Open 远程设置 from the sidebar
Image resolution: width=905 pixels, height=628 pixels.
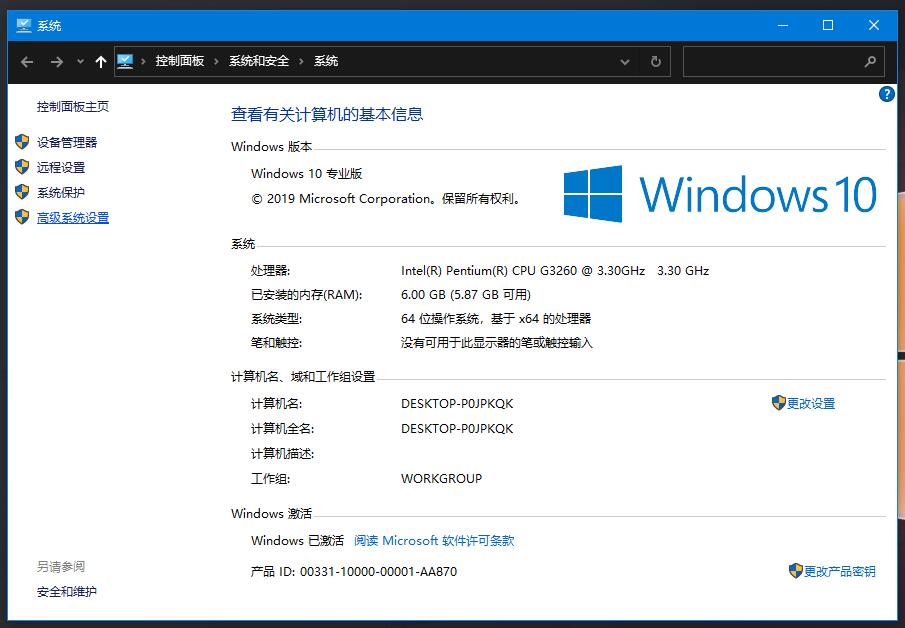point(61,167)
